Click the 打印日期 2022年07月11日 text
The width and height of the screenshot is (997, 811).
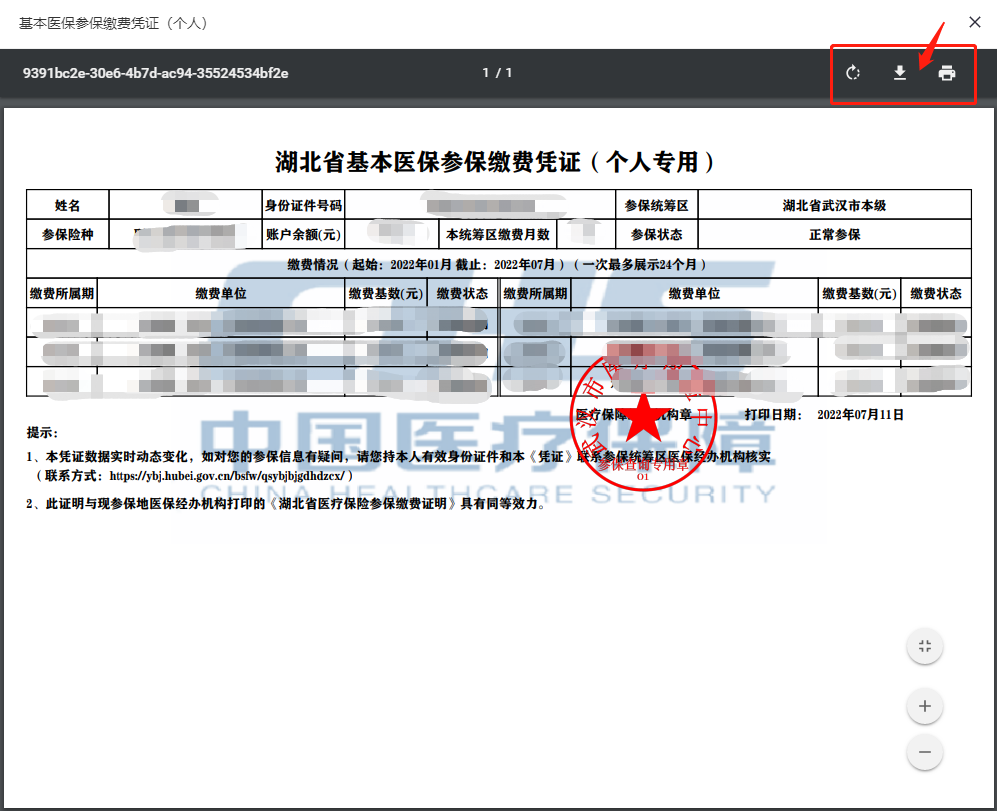pos(824,414)
